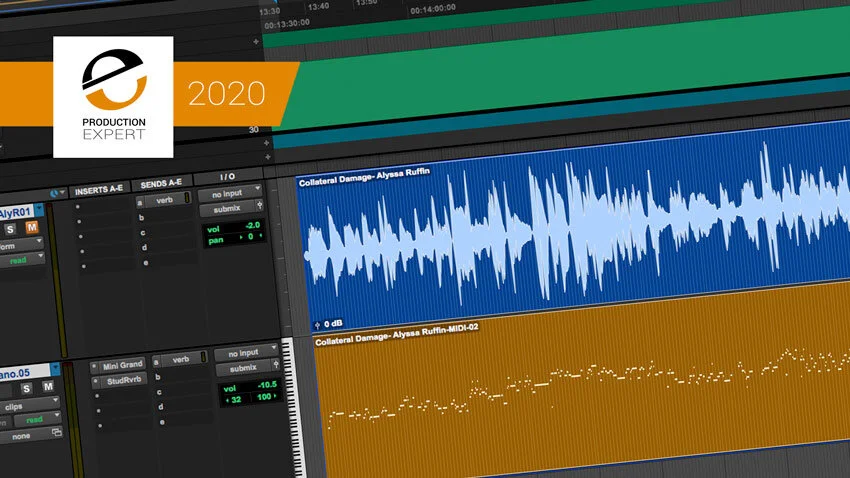Change AlyR01 automation mode from read

pyautogui.click(x=22, y=260)
